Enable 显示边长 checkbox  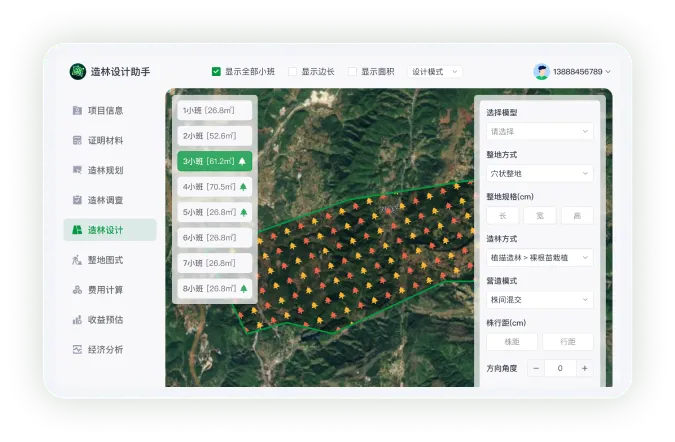[x=292, y=71]
